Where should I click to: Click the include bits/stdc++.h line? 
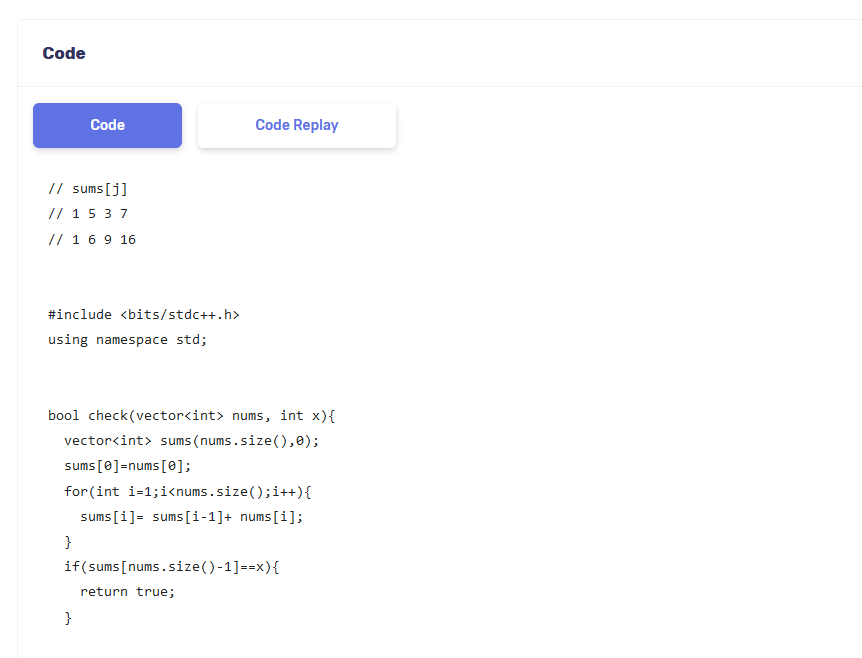(x=145, y=314)
